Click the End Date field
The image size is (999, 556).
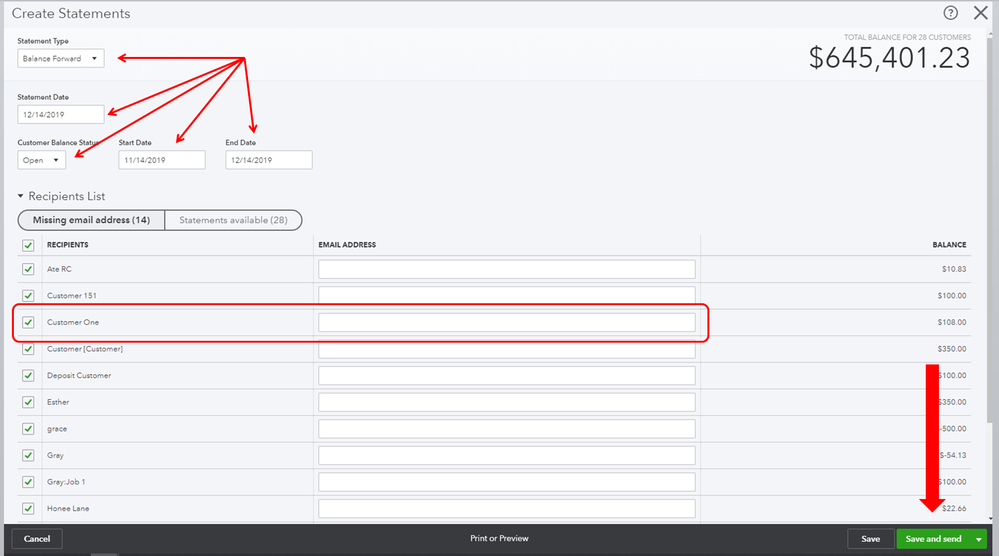pyautogui.click(x=269, y=160)
